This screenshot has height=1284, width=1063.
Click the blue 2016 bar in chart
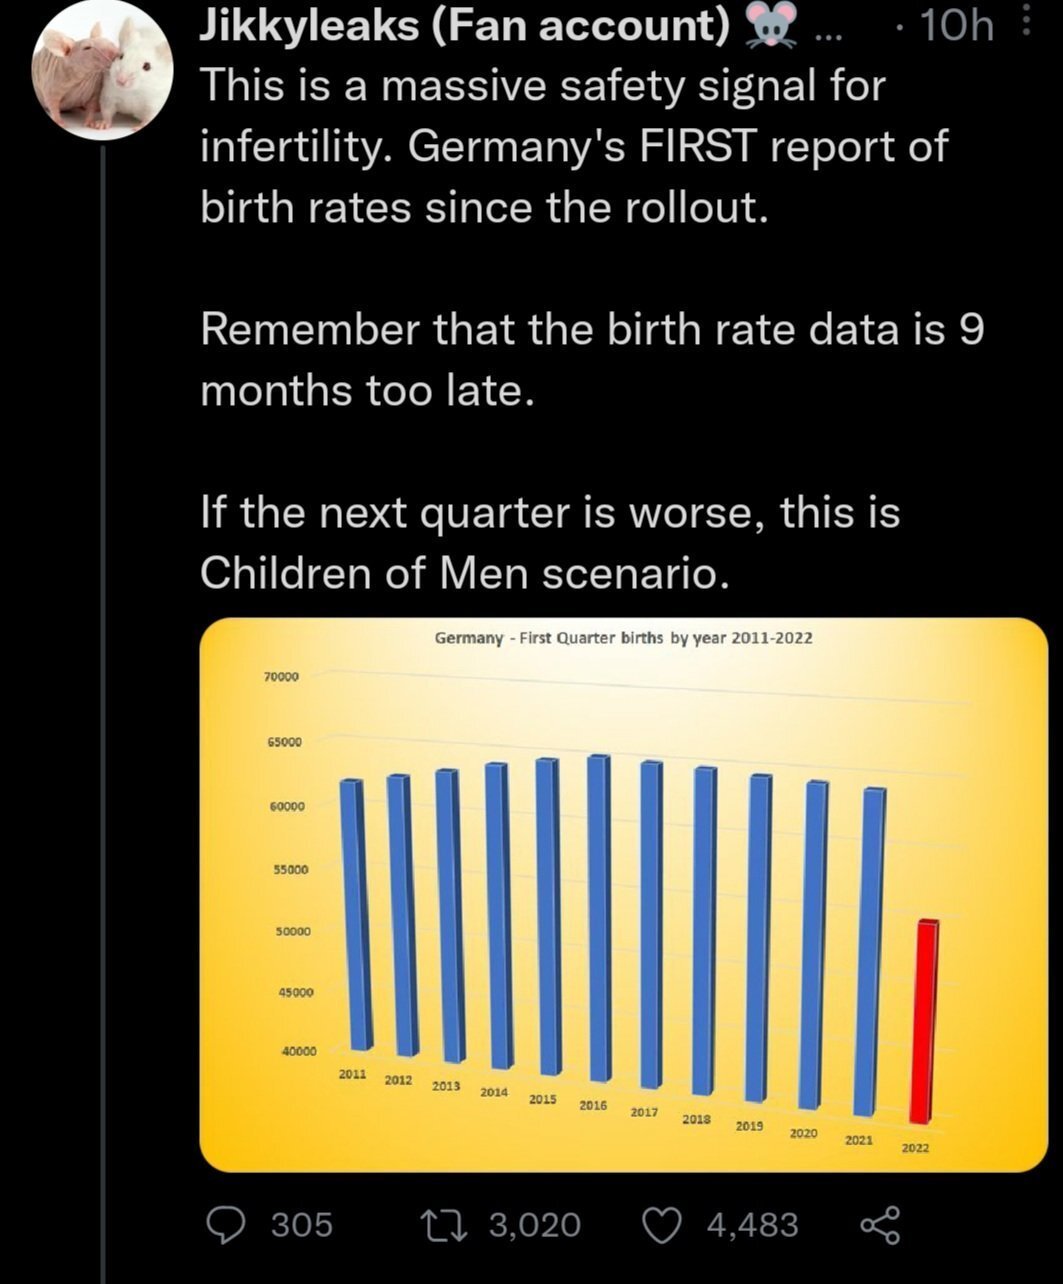(x=599, y=918)
